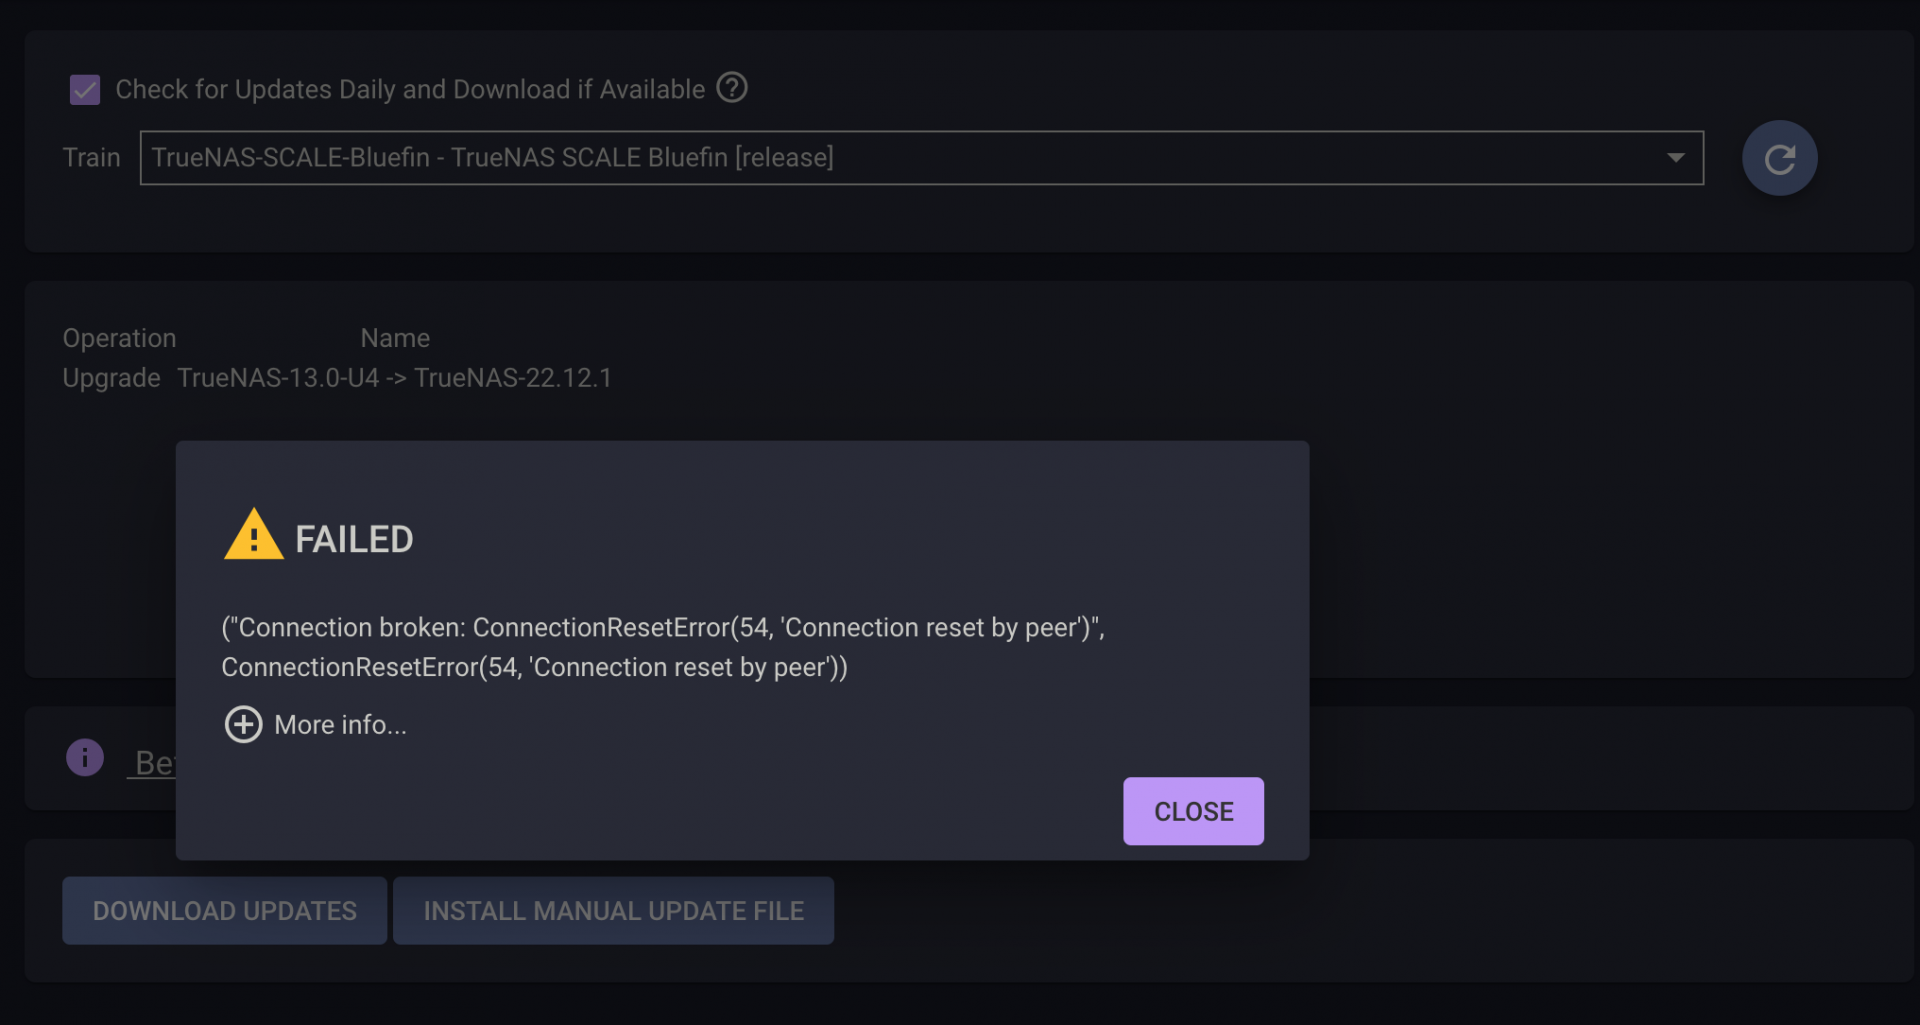The width and height of the screenshot is (1920, 1025).
Task: Close the FAILED dialog
Action: tap(1193, 811)
